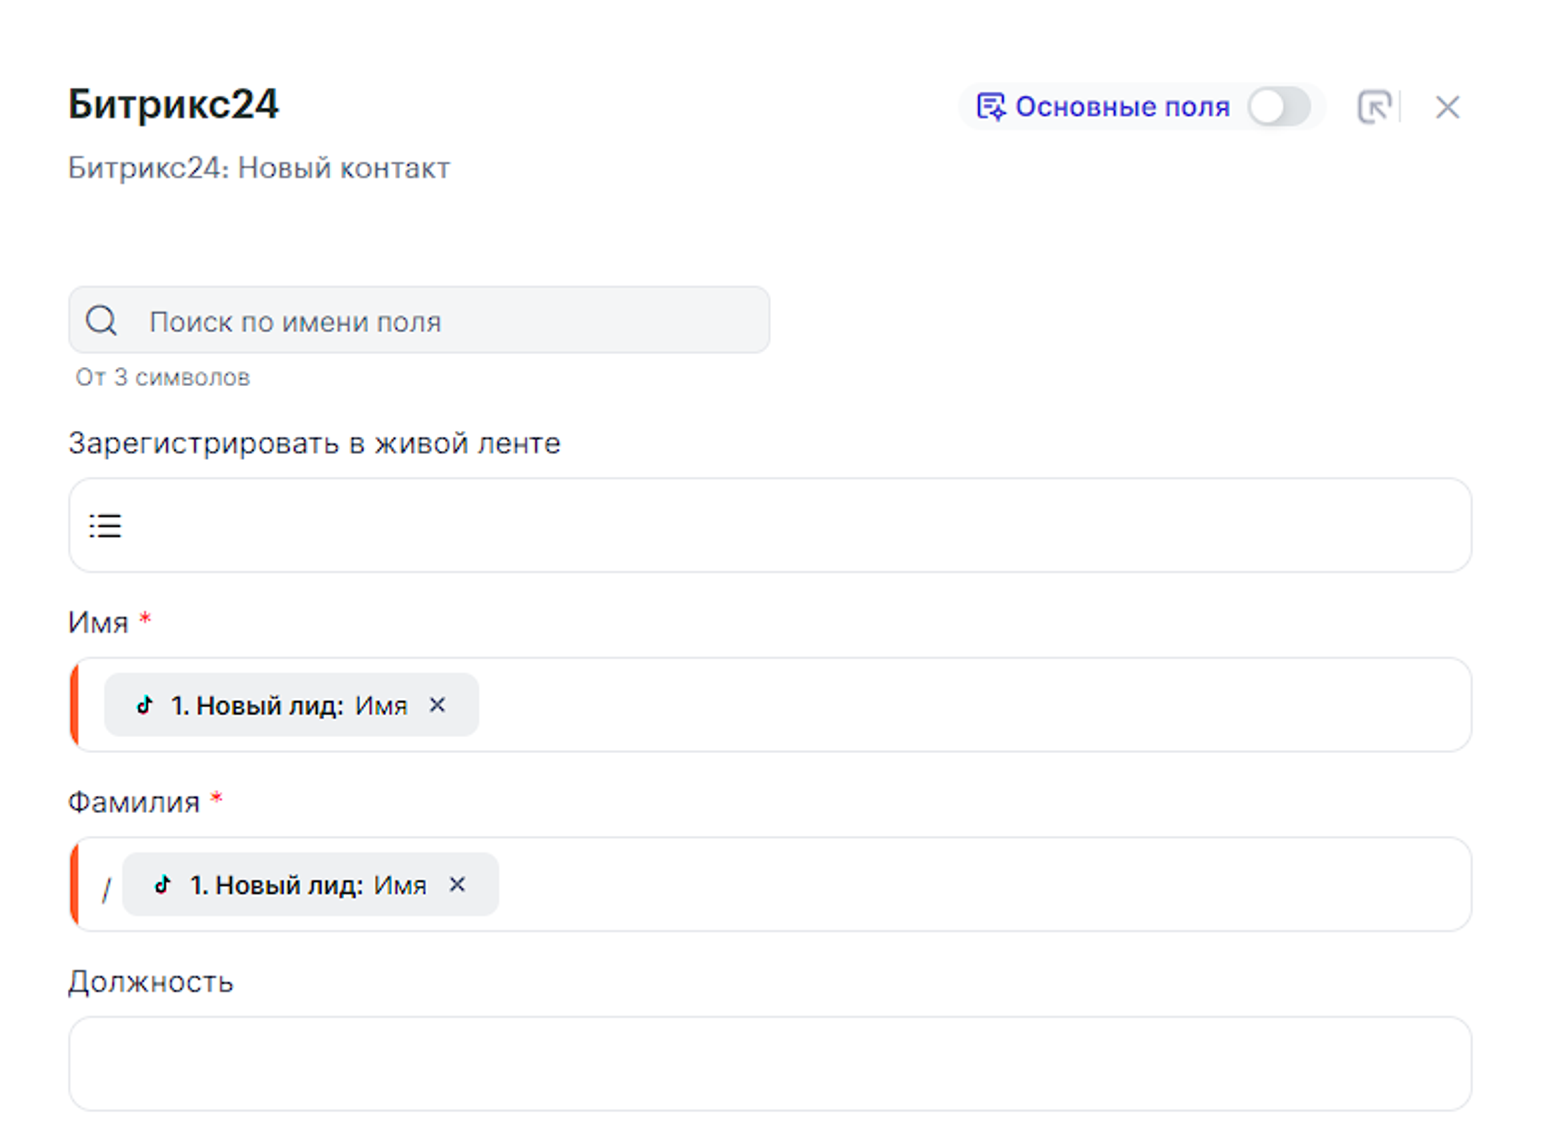Click the list icon in Зарегистрировать field
The image size is (1550, 1141).
point(105,526)
